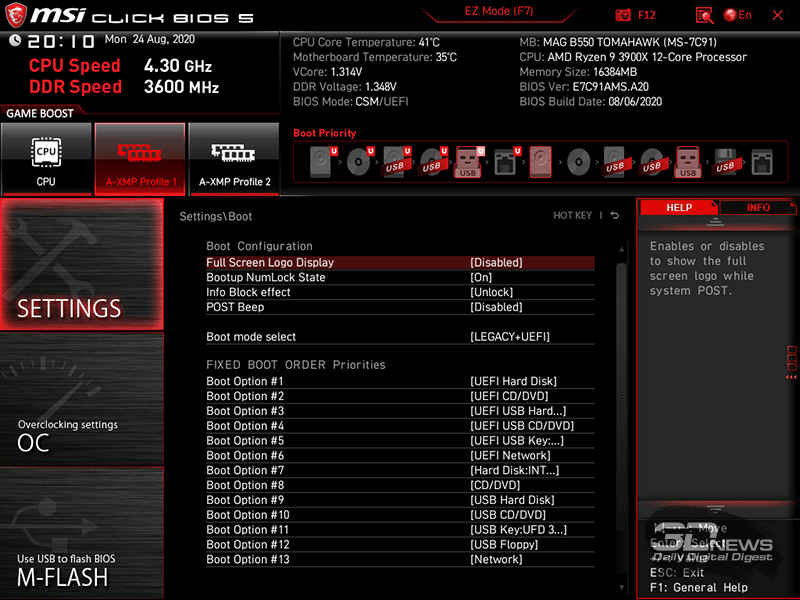Open the BIOS search magnifier icon
Viewport: 800px width, 600px height.
(x=705, y=15)
